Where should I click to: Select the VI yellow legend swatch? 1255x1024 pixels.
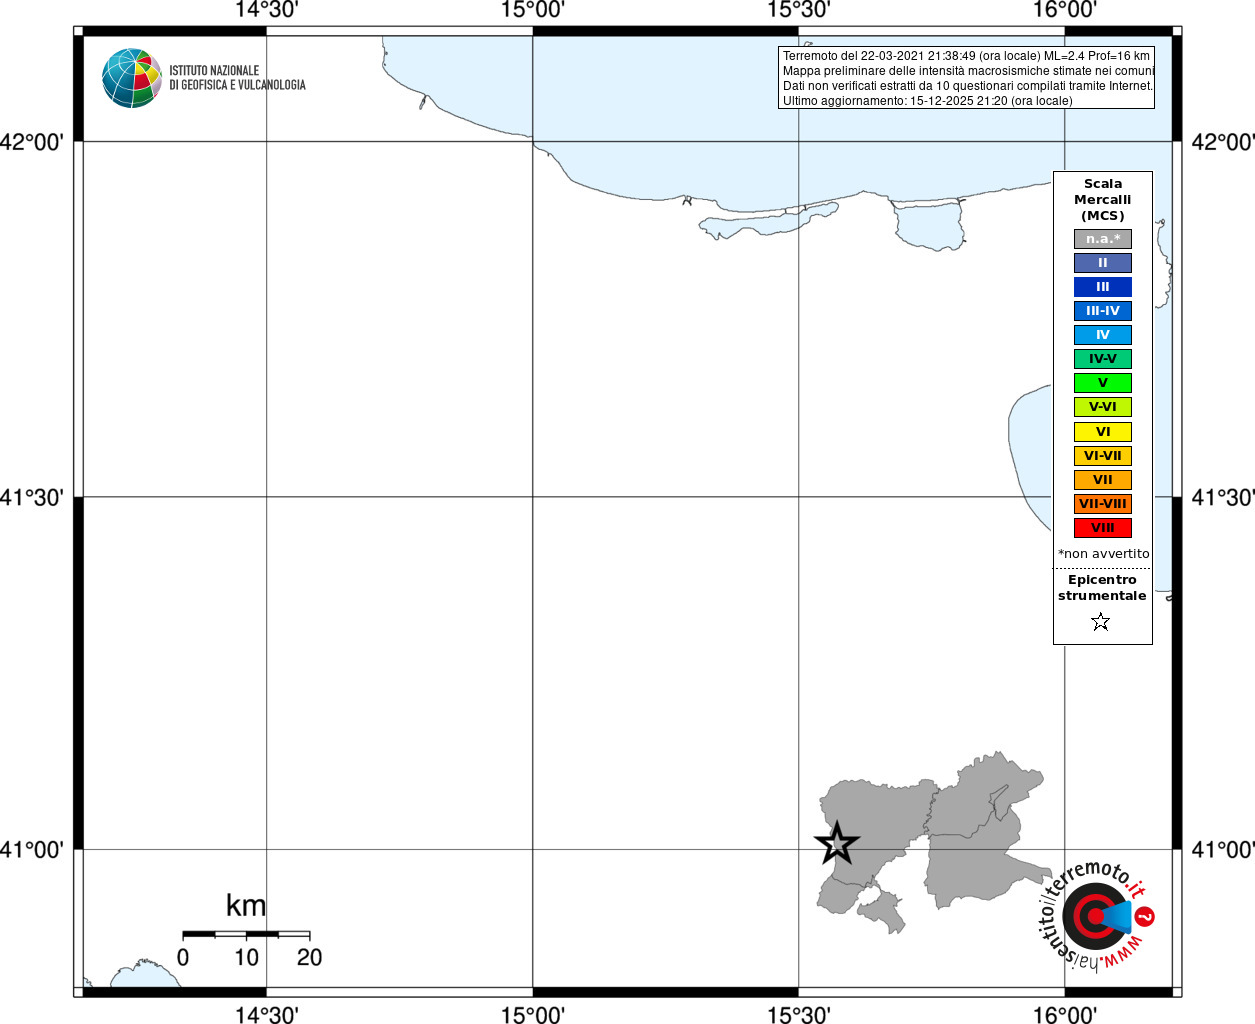click(x=1103, y=432)
